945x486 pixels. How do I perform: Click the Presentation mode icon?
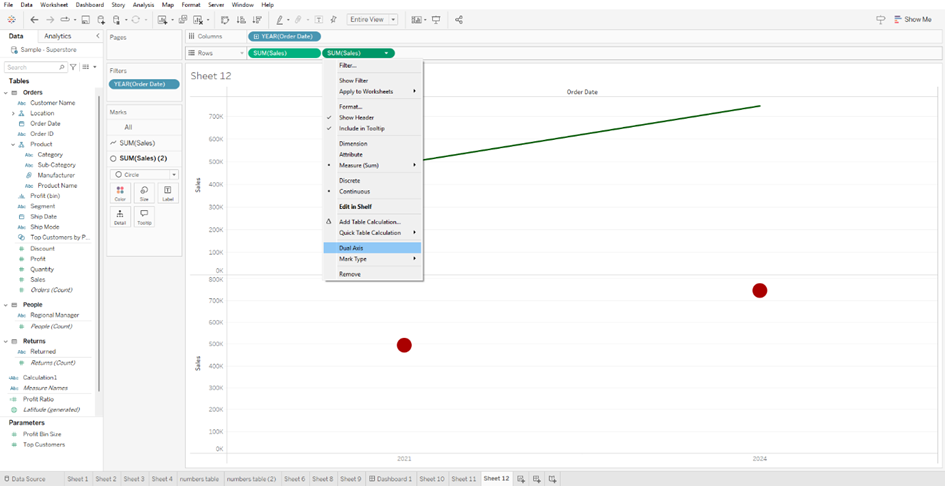click(x=436, y=19)
